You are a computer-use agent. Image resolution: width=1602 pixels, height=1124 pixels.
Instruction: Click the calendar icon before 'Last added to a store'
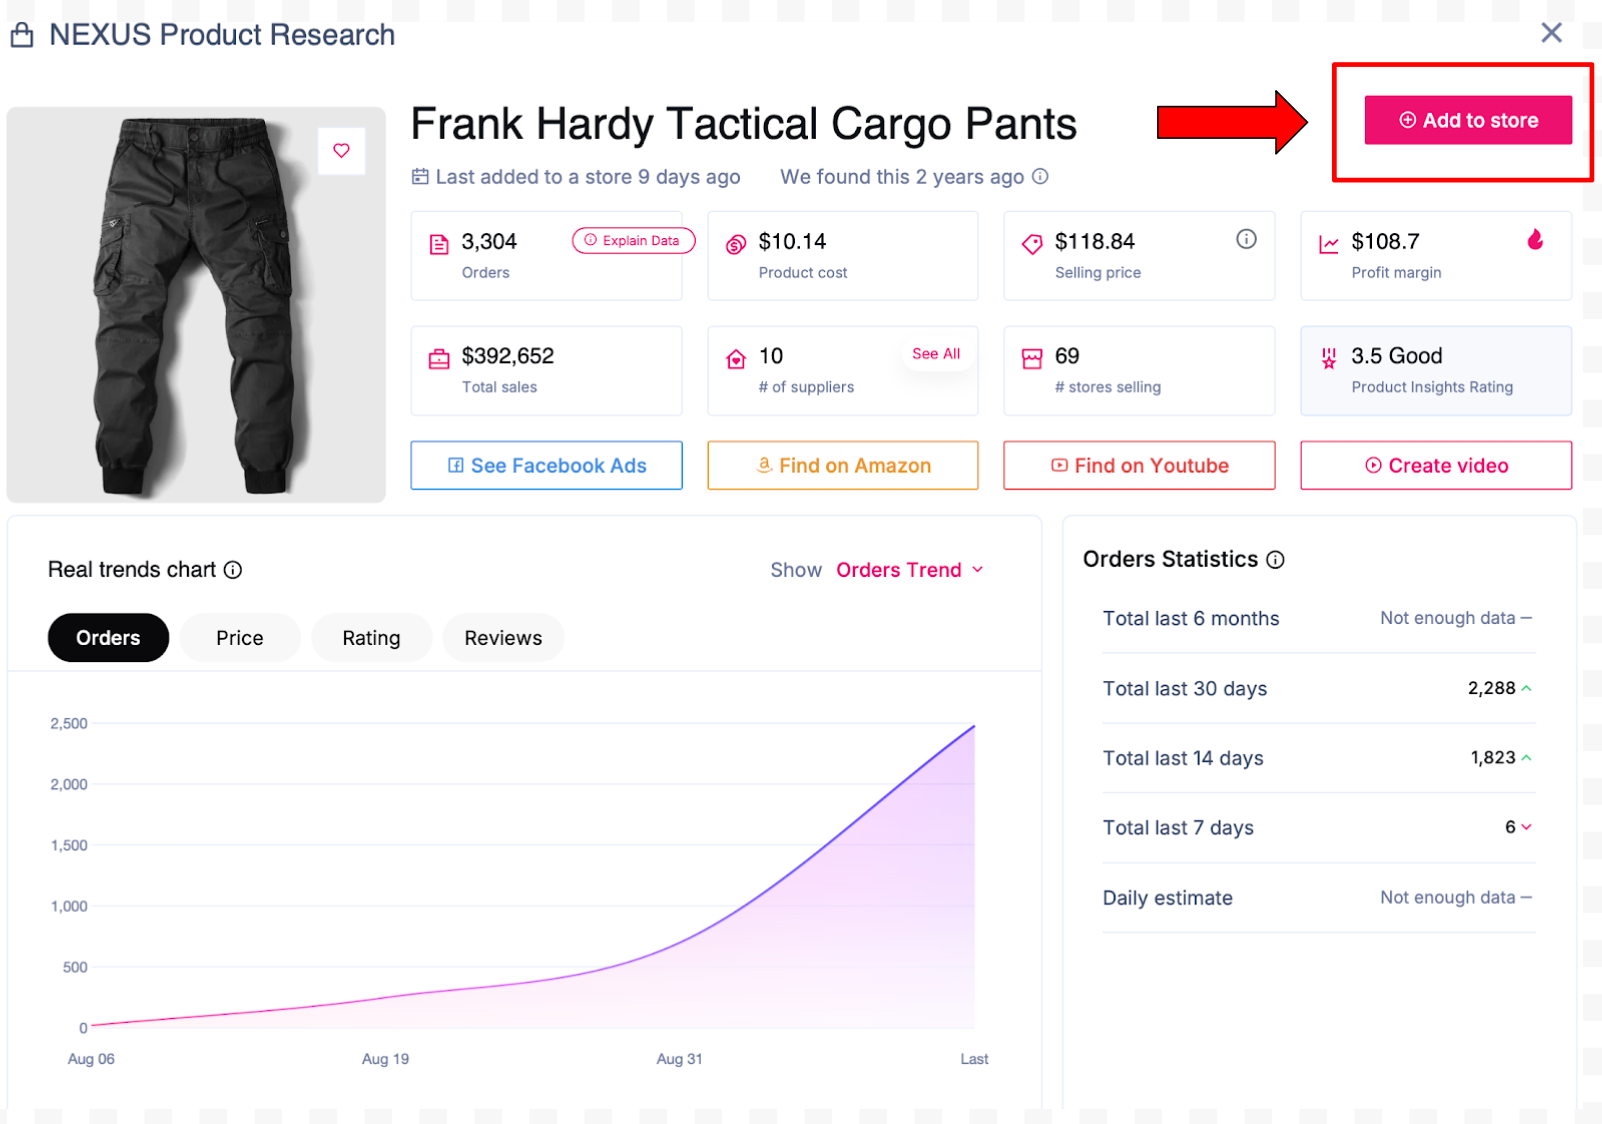point(420,177)
